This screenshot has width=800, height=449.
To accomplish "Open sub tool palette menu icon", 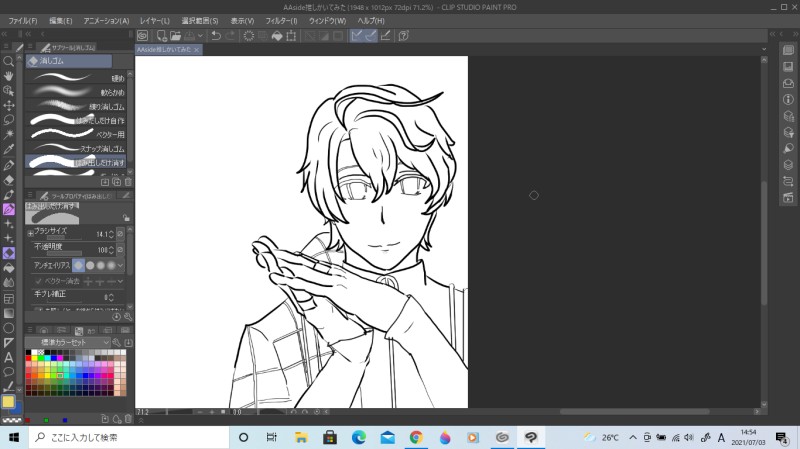I will click(x=30, y=47).
